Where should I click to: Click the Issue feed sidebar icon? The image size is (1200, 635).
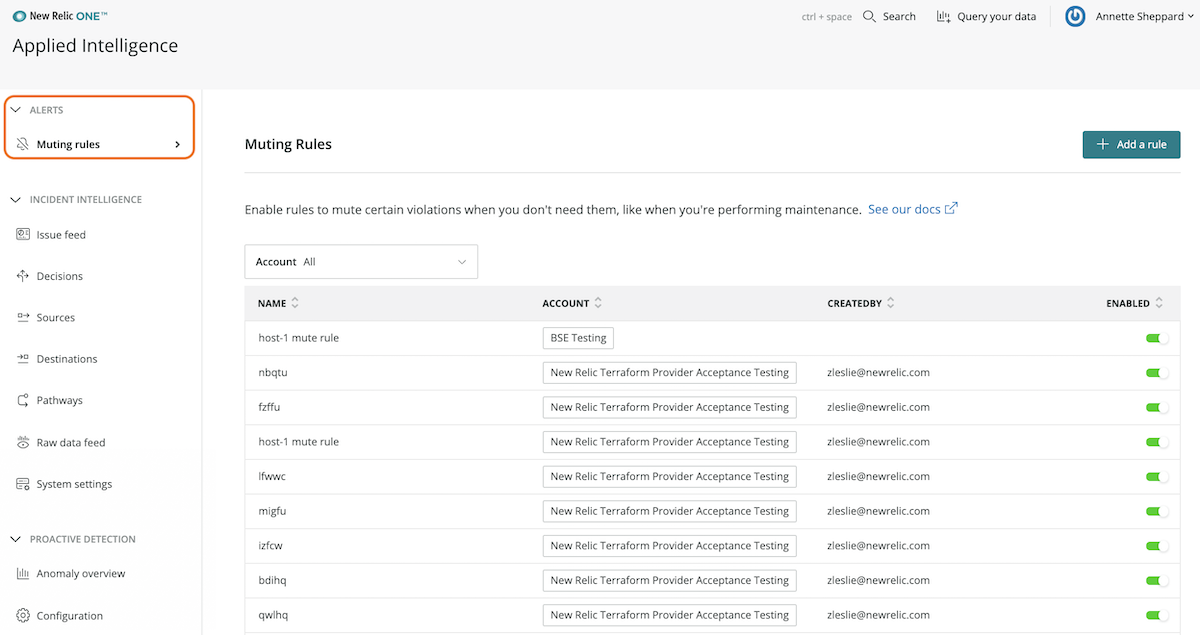[x=23, y=235]
